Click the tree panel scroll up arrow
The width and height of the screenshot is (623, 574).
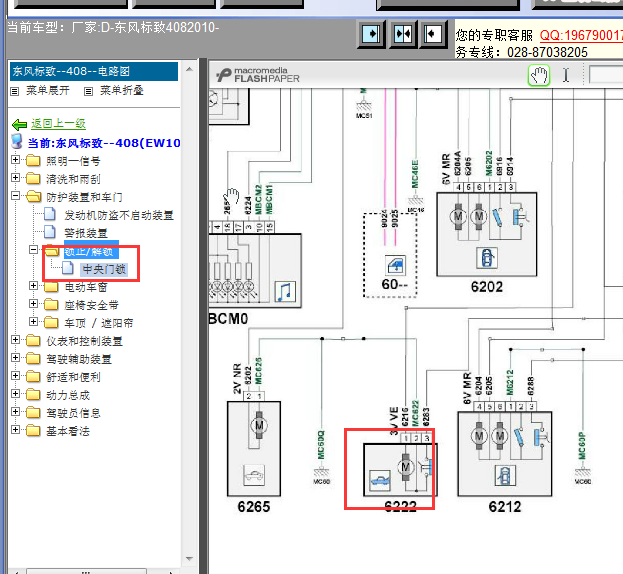[189, 69]
